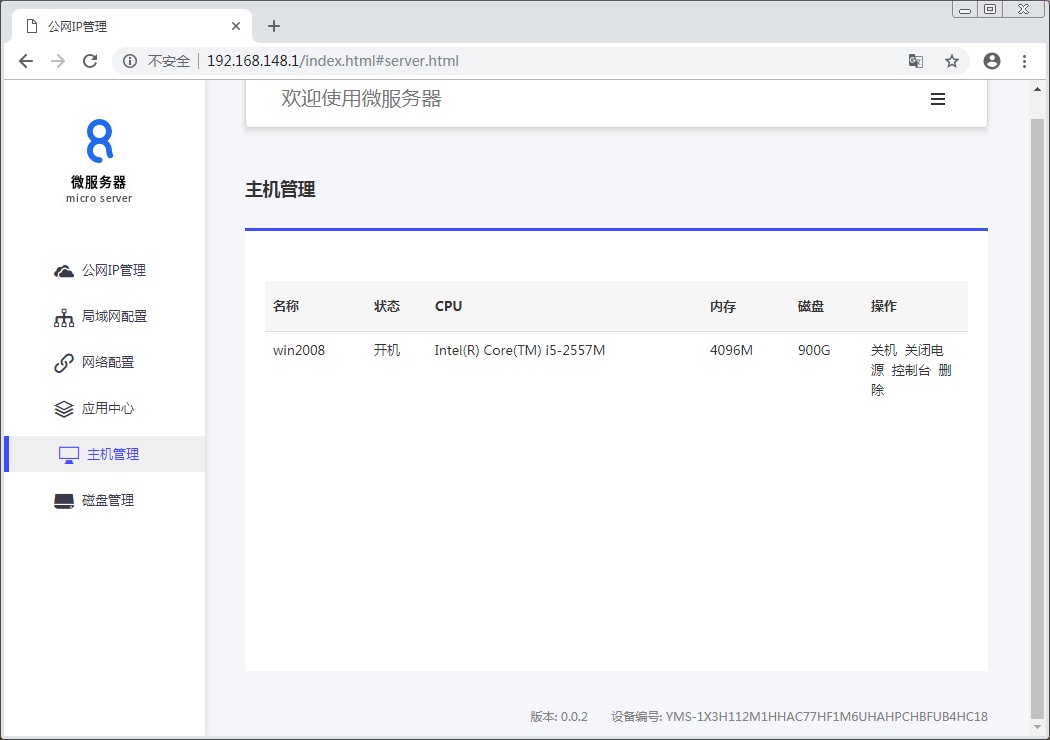Click the layers icon for 应用中心
Viewport: 1050px width, 740px height.
[64, 409]
